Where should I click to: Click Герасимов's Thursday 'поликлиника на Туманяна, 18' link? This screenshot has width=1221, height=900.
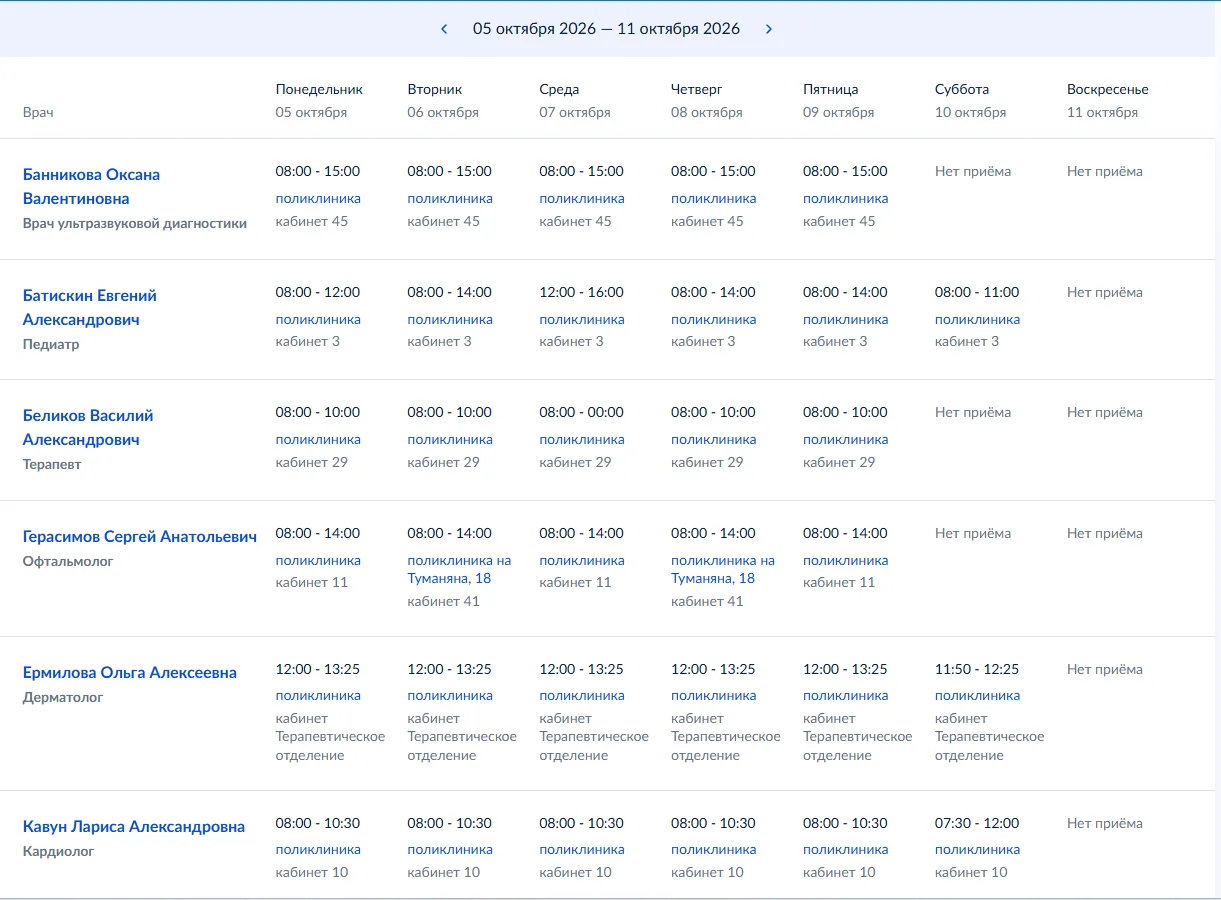tap(723, 569)
